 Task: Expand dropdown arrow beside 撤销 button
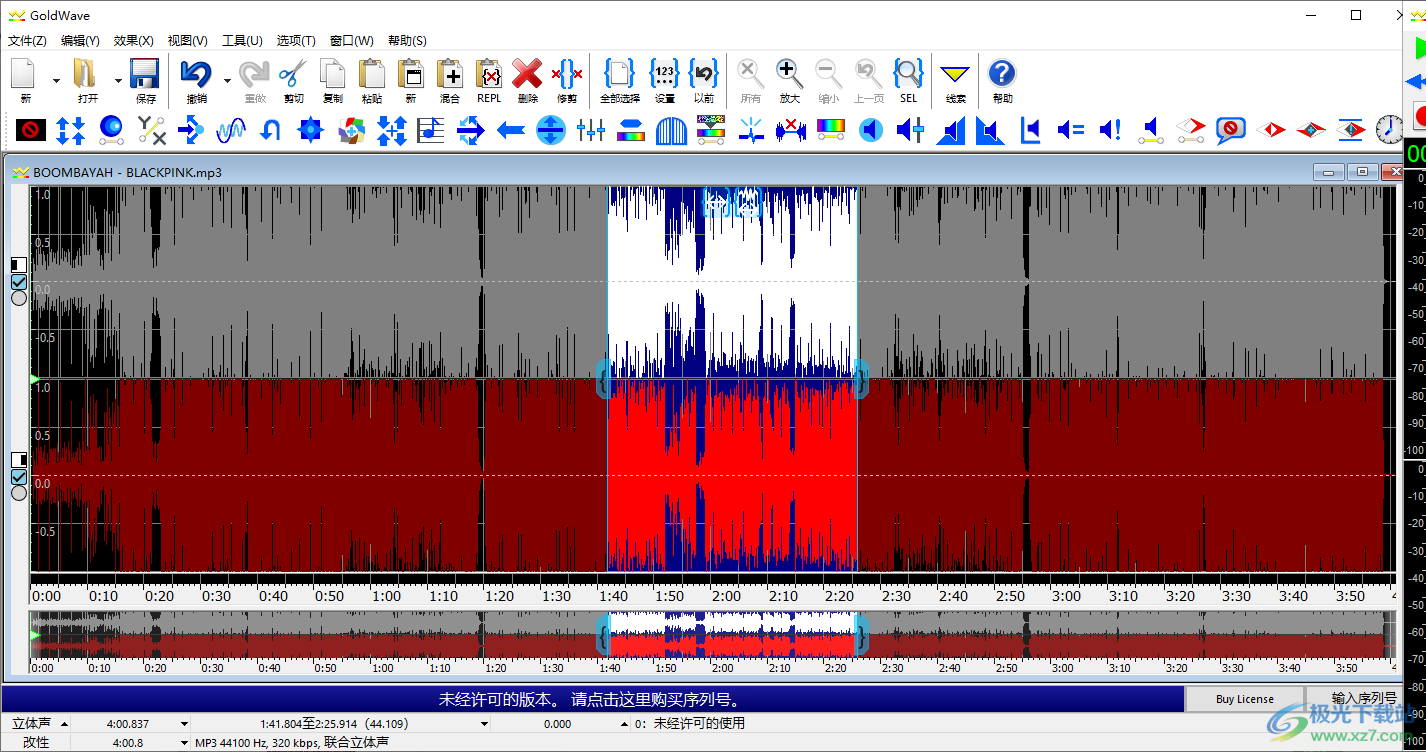click(x=227, y=81)
